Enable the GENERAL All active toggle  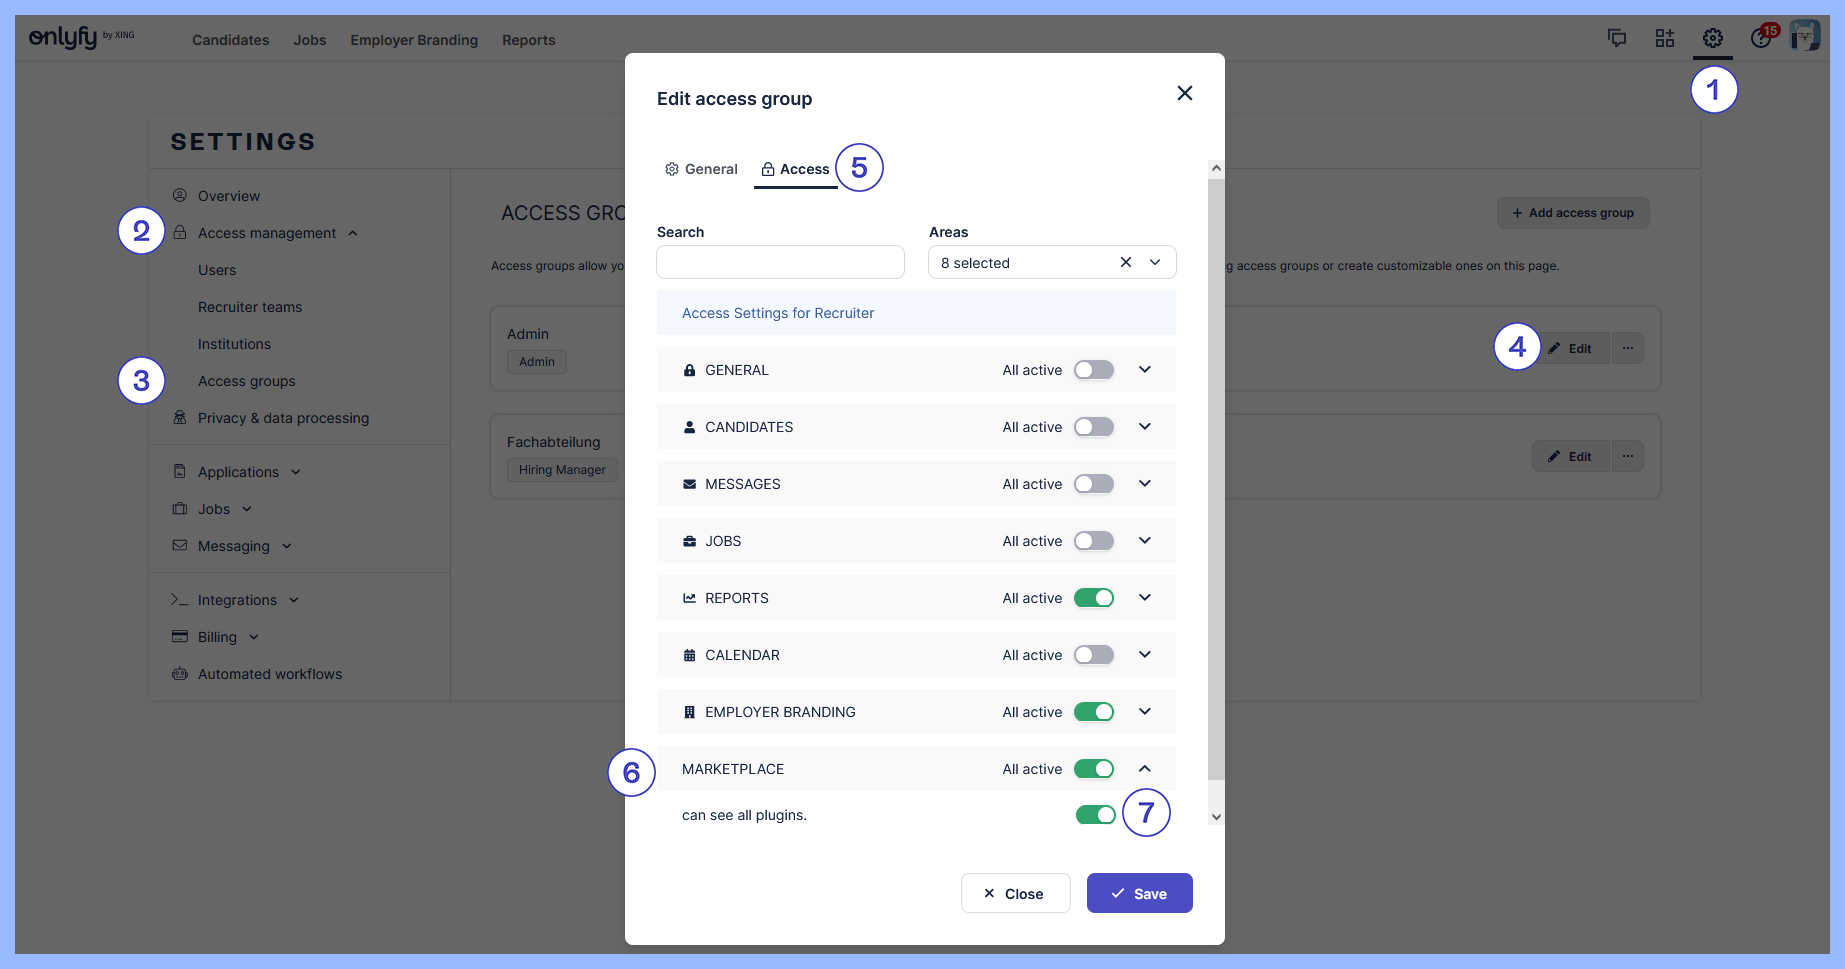pyautogui.click(x=1093, y=370)
